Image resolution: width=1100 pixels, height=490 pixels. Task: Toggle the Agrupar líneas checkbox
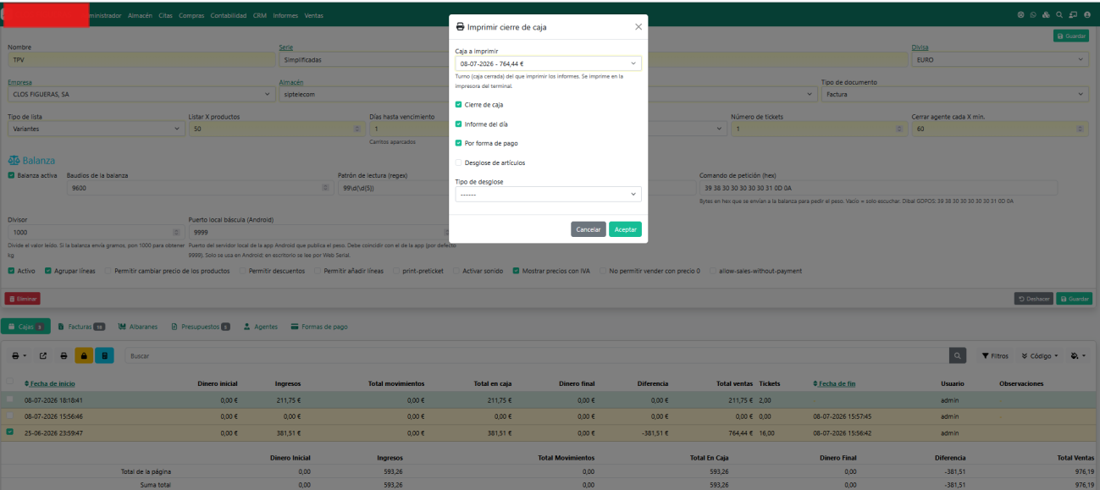pos(48,270)
